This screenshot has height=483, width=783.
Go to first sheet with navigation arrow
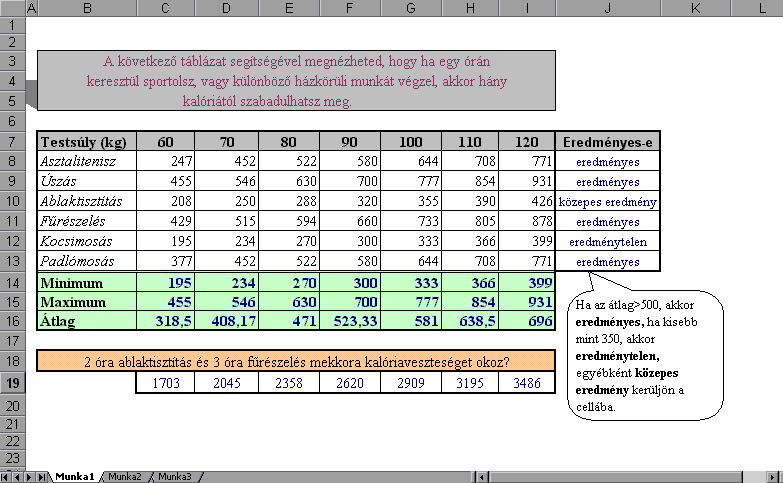coord(5,477)
